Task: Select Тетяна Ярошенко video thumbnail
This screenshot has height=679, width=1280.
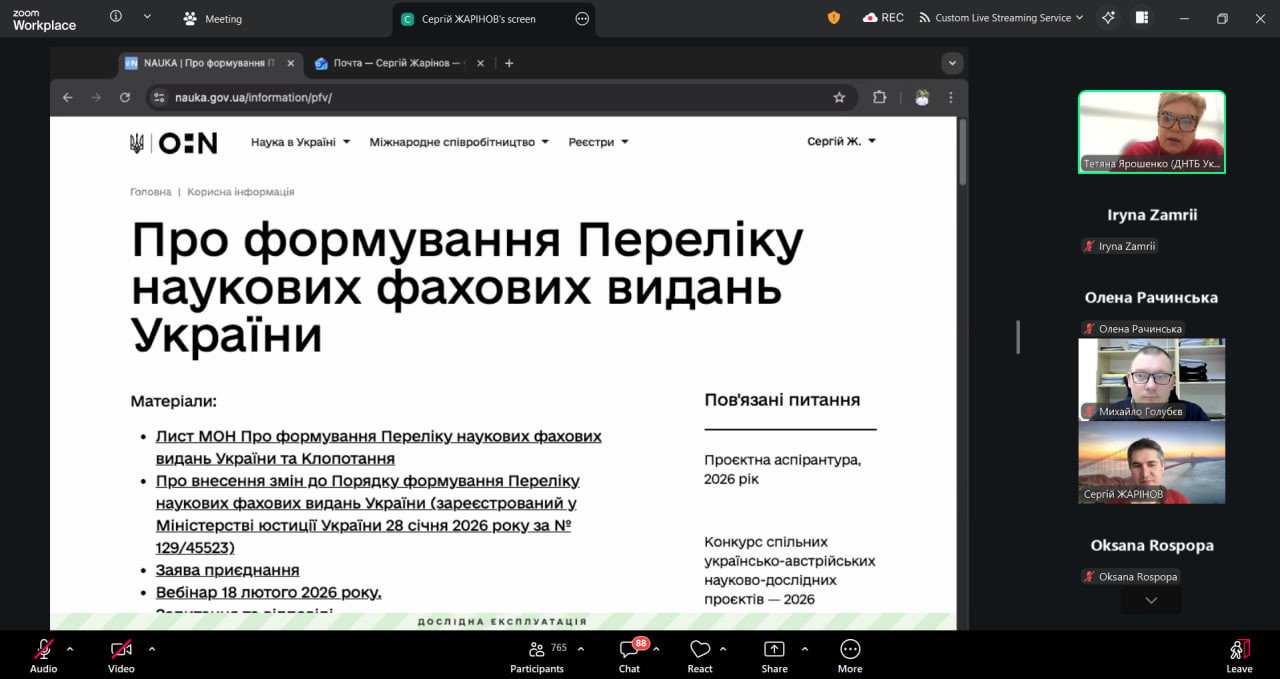Action: 1151,131
